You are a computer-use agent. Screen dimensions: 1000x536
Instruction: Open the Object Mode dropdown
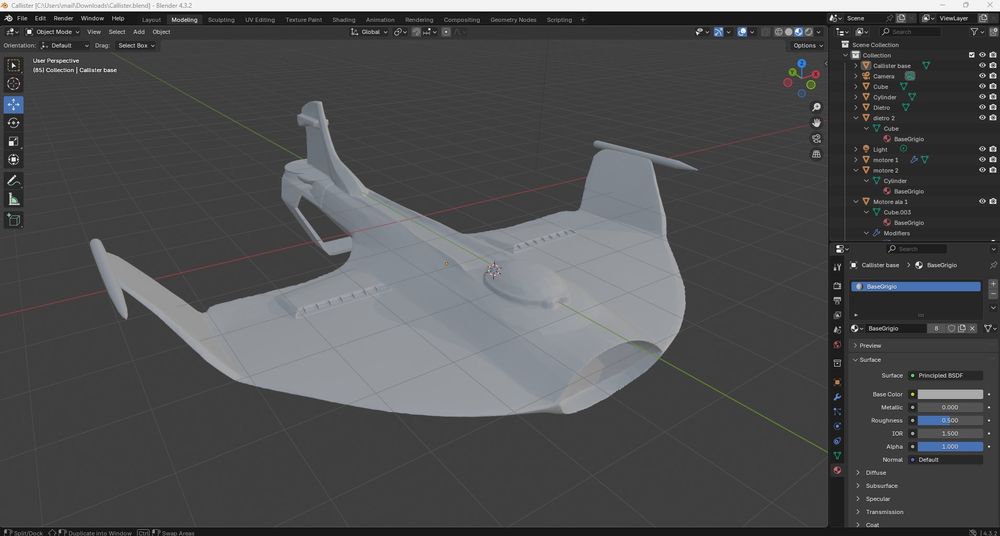point(52,32)
